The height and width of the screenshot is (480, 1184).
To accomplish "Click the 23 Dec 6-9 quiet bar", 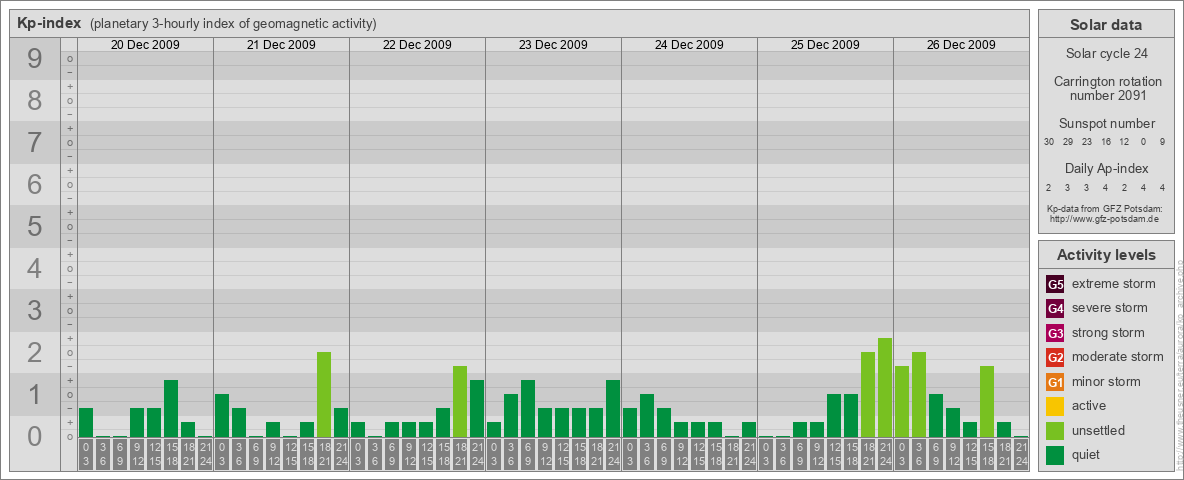I will [528, 408].
